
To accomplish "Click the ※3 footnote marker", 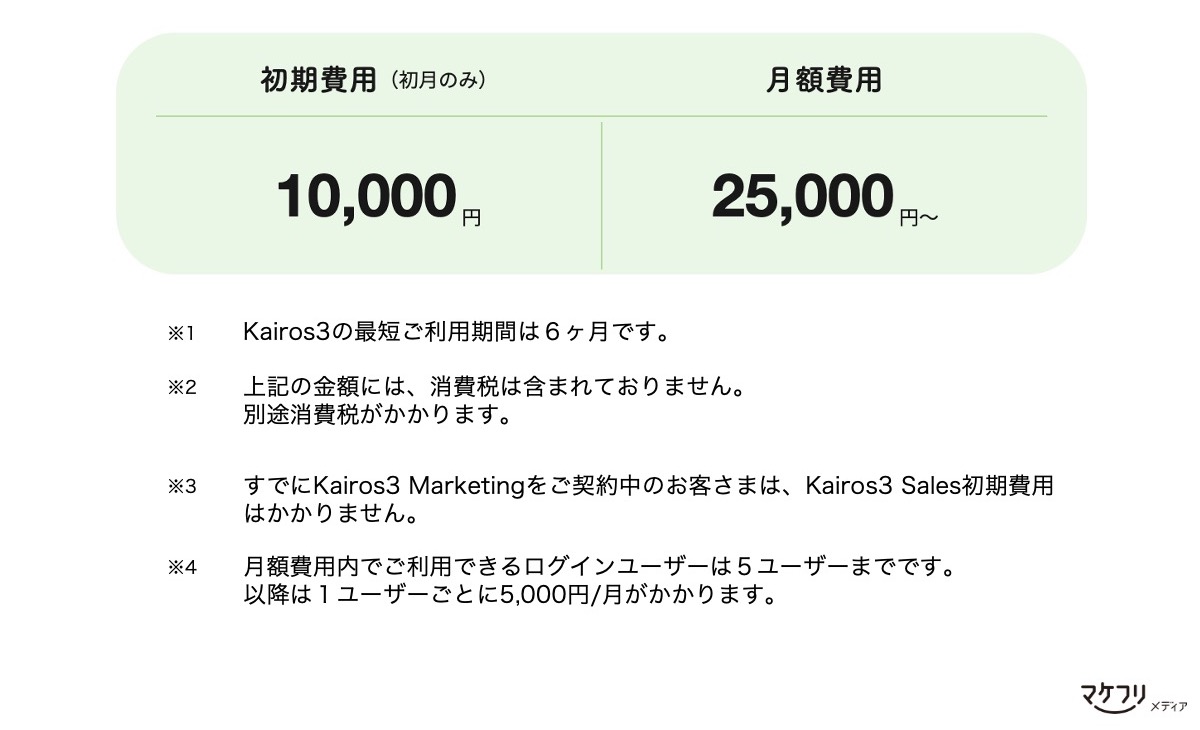I will [182, 487].
